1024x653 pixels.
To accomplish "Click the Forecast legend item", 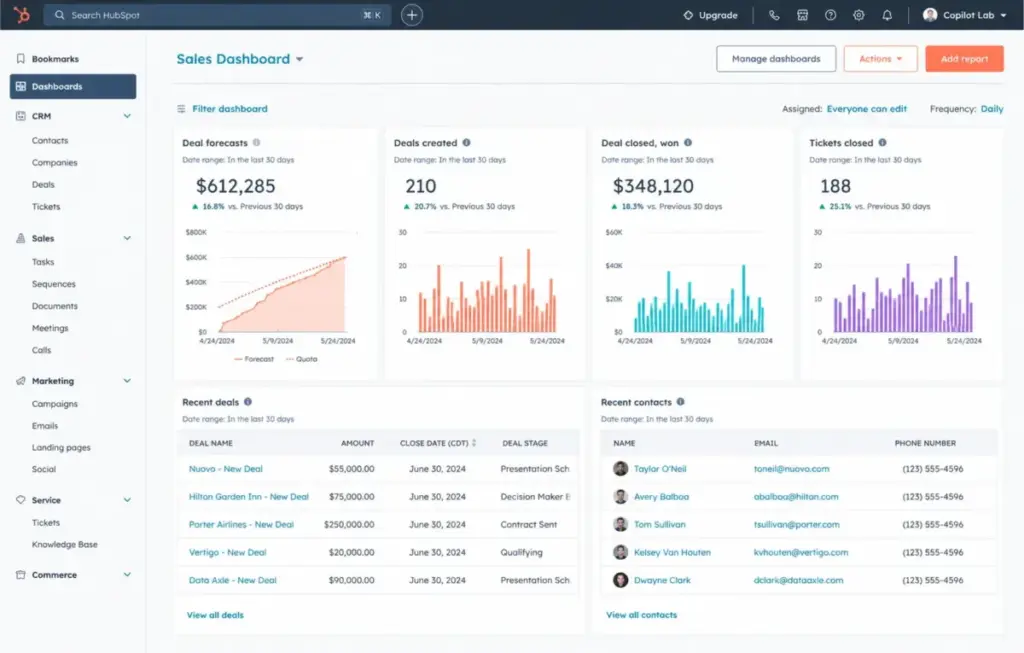I will (x=254, y=359).
